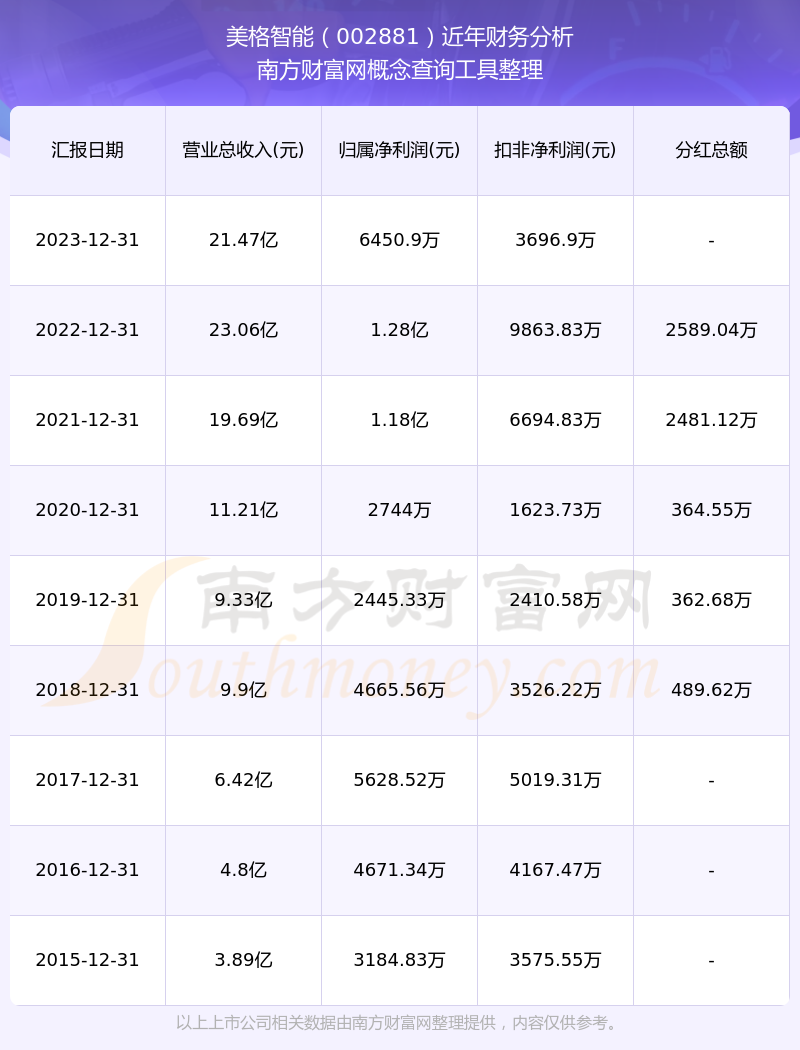The height and width of the screenshot is (1050, 800).
Task: Click the footer disclaimer text
Action: (x=400, y=1023)
